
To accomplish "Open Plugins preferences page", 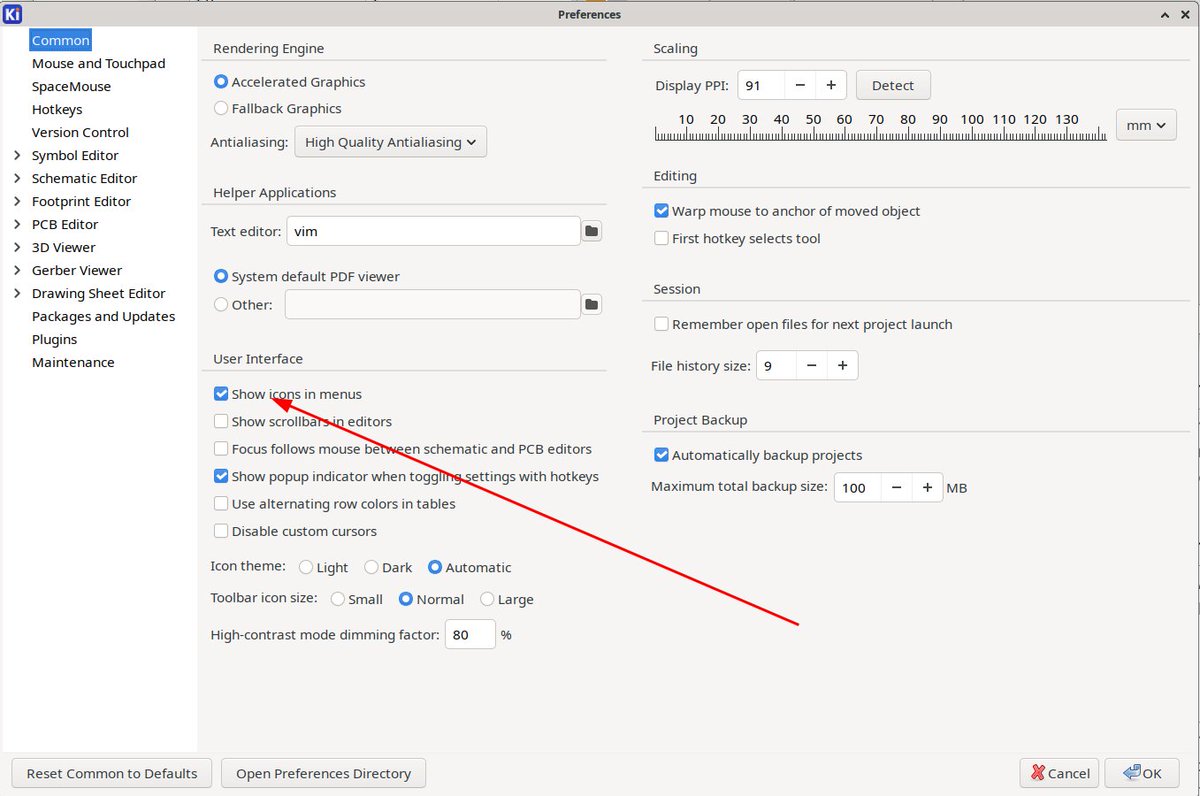I will pos(54,339).
